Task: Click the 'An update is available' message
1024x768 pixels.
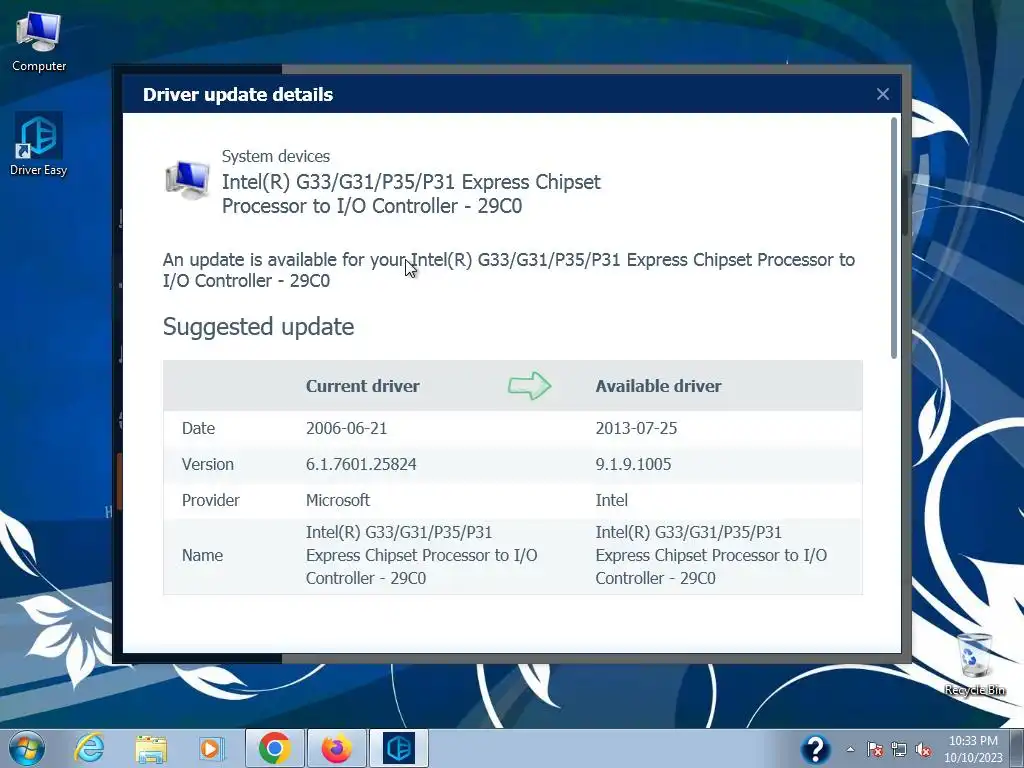Action: click(x=509, y=270)
